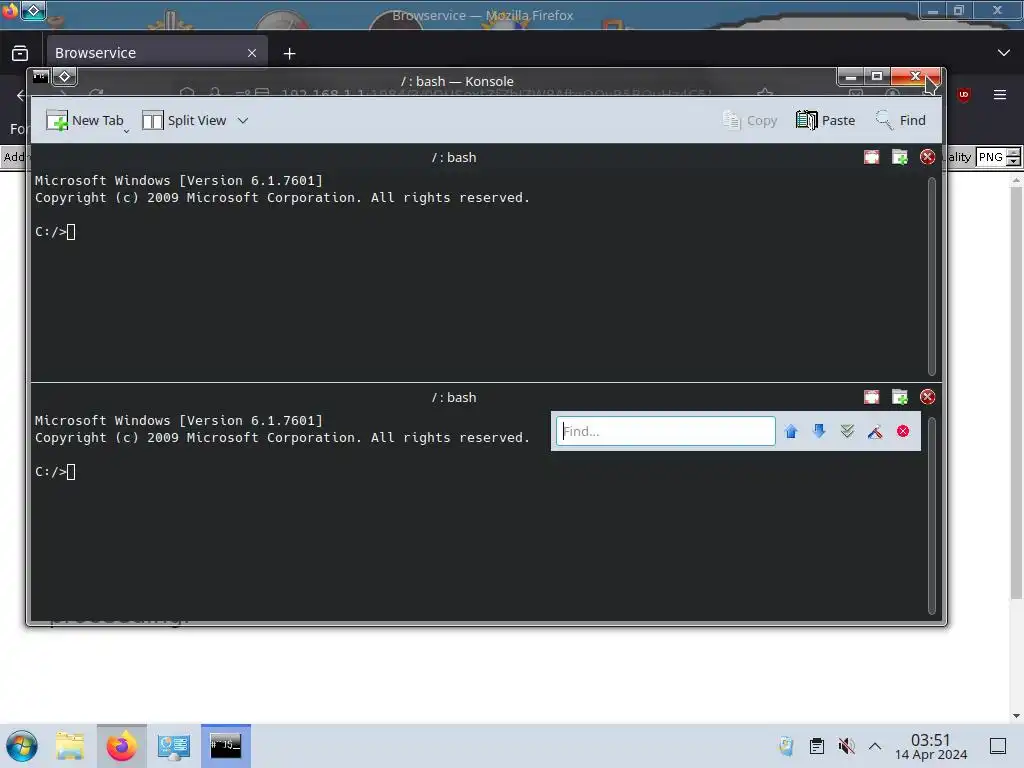Image resolution: width=1024 pixels, height=768 pixels.
Task: Select the Browservice tab in Firefox
Action: tap(156, 53)
